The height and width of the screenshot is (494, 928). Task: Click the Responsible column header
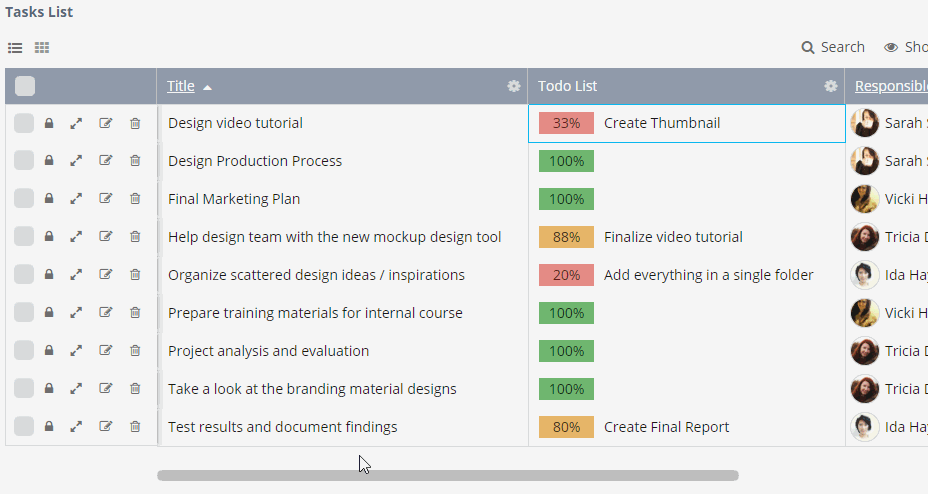pyautogui.click(x=890, y=86)
